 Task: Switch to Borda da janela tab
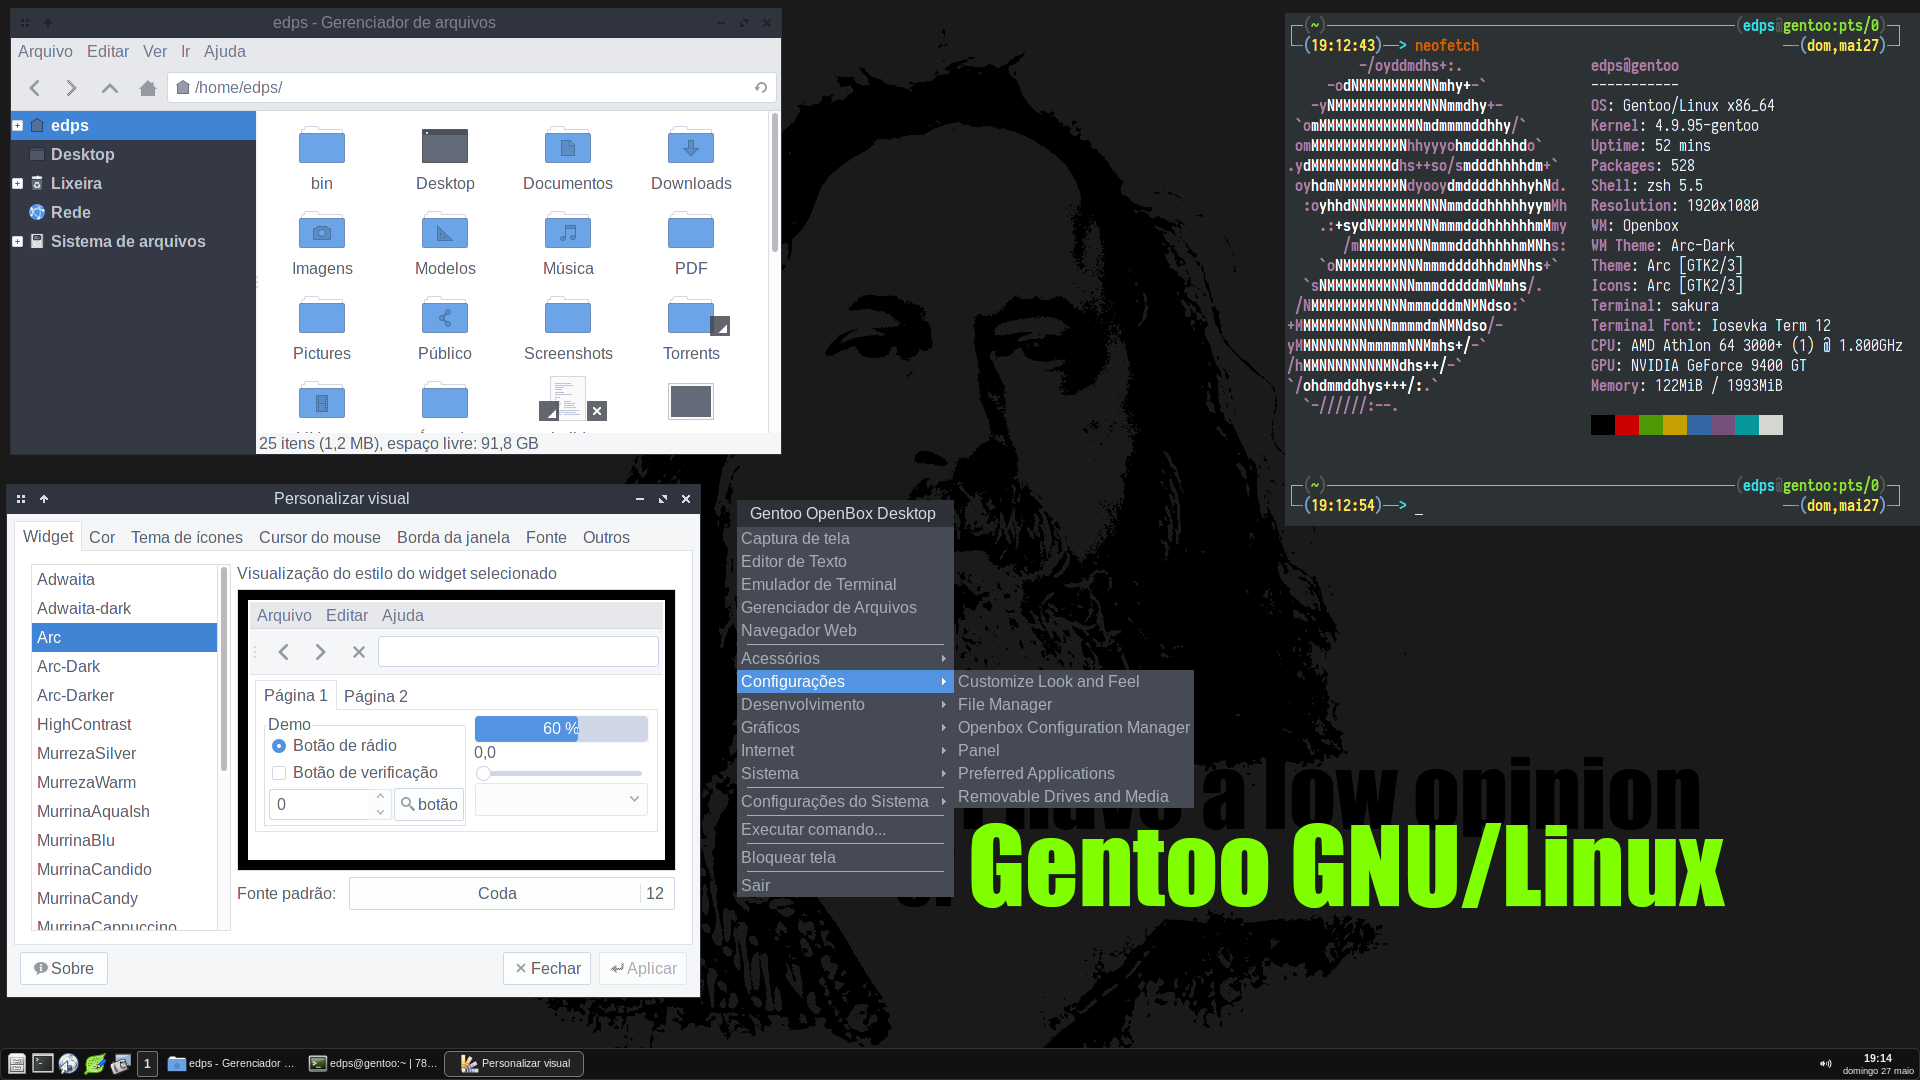click(453, 538)
